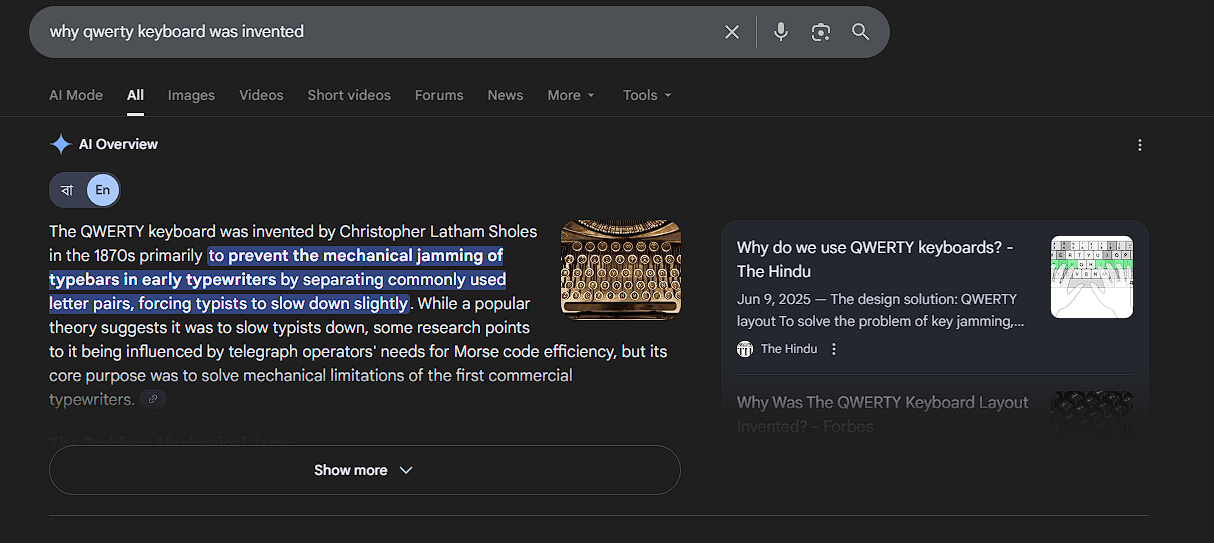The height and width of the screenshot is (543, 1214).
Task: Open the AI Mode tab
Action: (x=76, y=95)
